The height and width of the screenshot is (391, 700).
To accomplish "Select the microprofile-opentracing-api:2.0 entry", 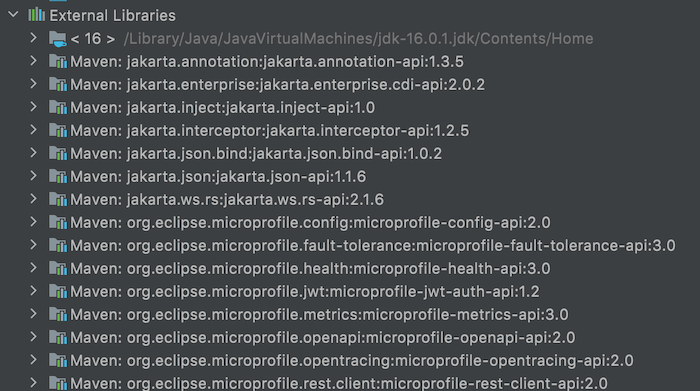I will tap(352, 361).
